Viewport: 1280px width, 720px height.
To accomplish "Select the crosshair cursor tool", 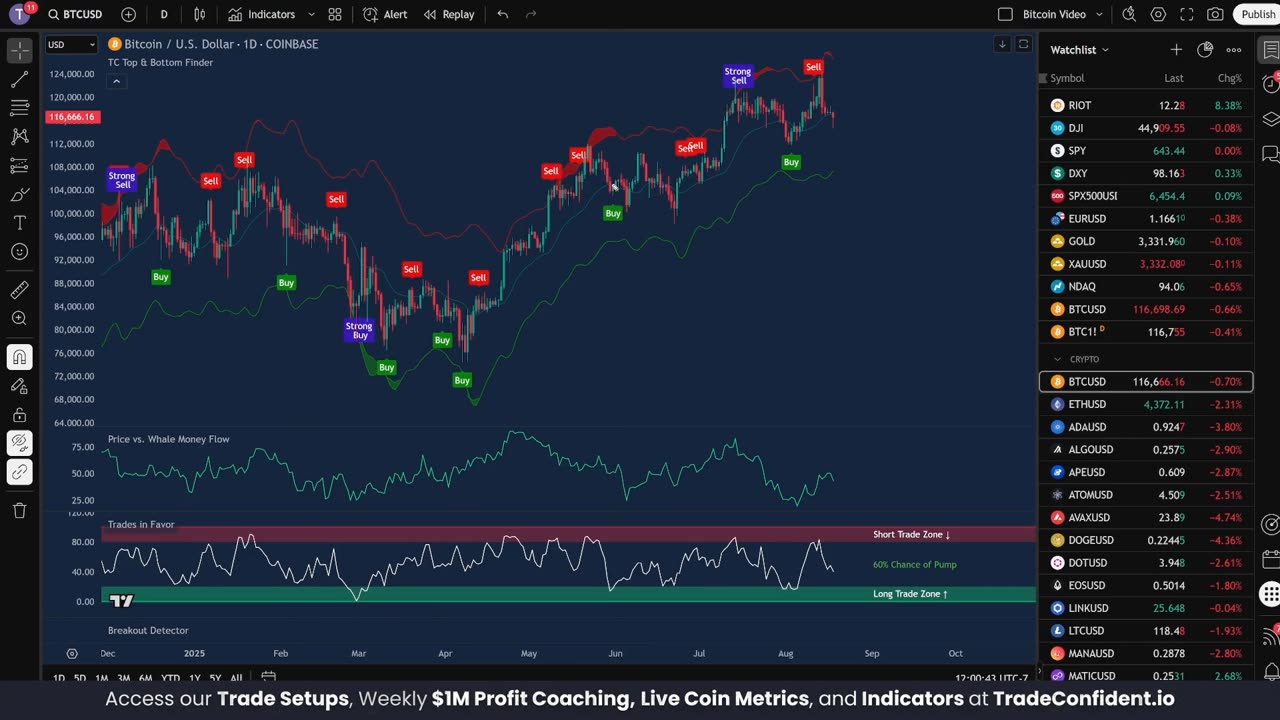I will pos(19,50).
